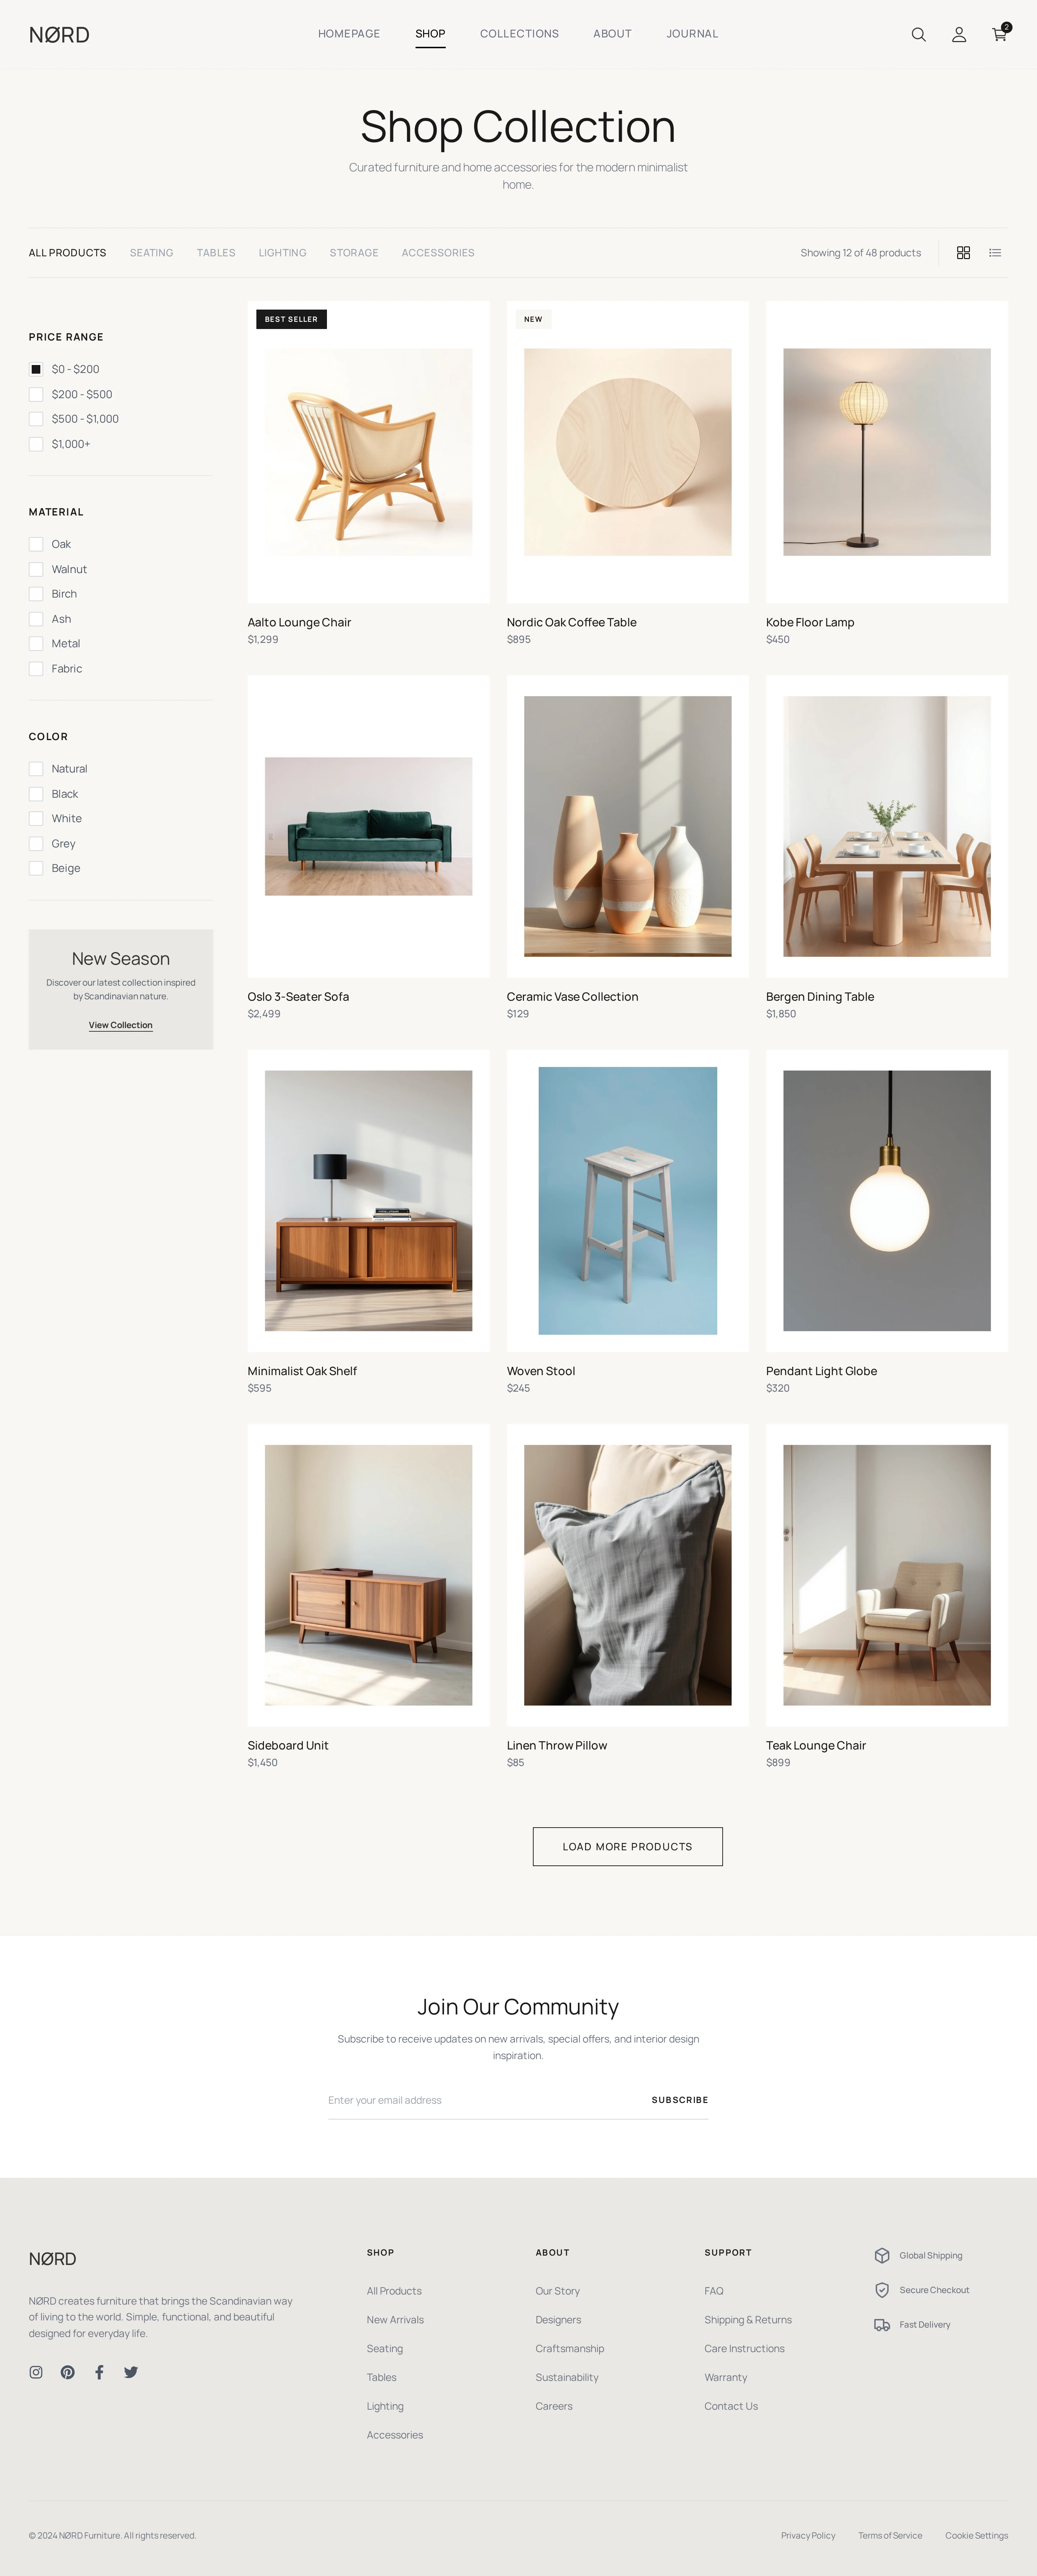Viewport: 1037px width, 2576px height.
Task: Select the Lighting category tab
Action: (x=282, y=253)
